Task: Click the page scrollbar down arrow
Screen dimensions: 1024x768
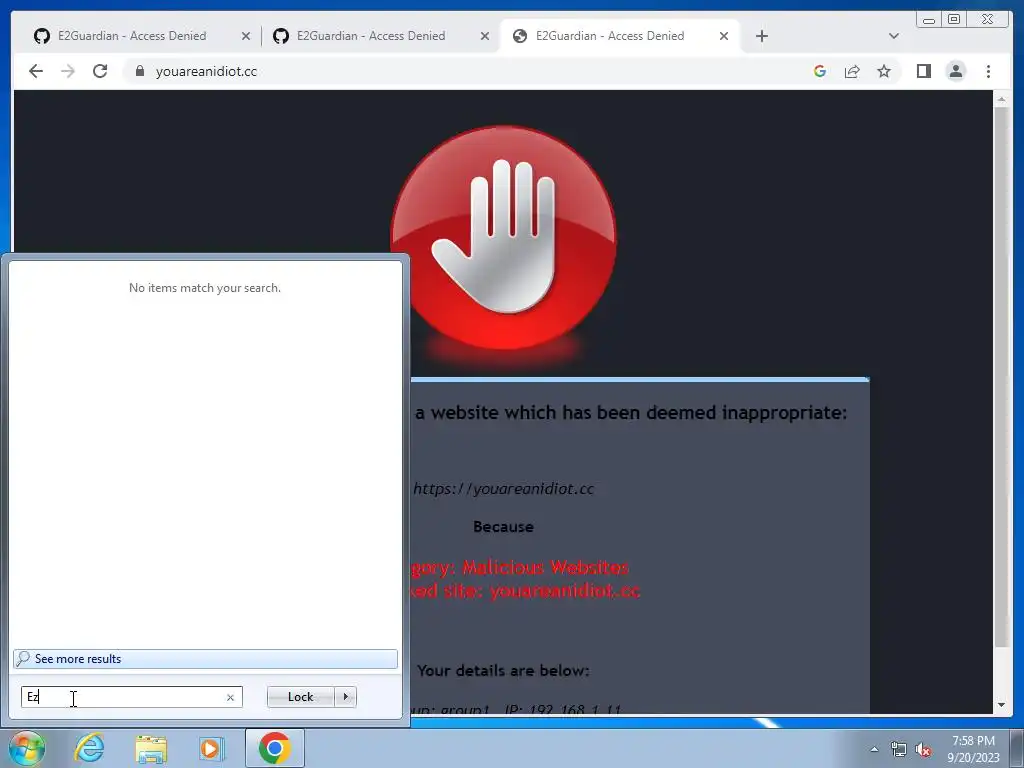Action: tap(1001, 705)
